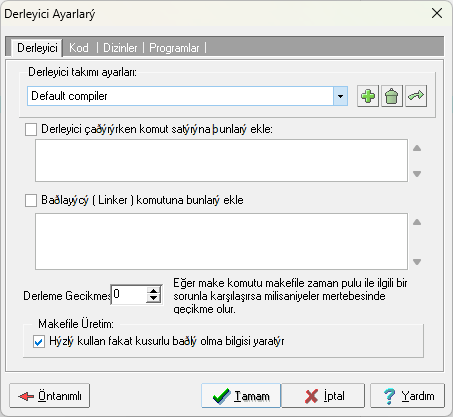Close the Derleyici Ayarları dialog
The image size is (453, 417).
pyautogui.click(x=437, y=14)
